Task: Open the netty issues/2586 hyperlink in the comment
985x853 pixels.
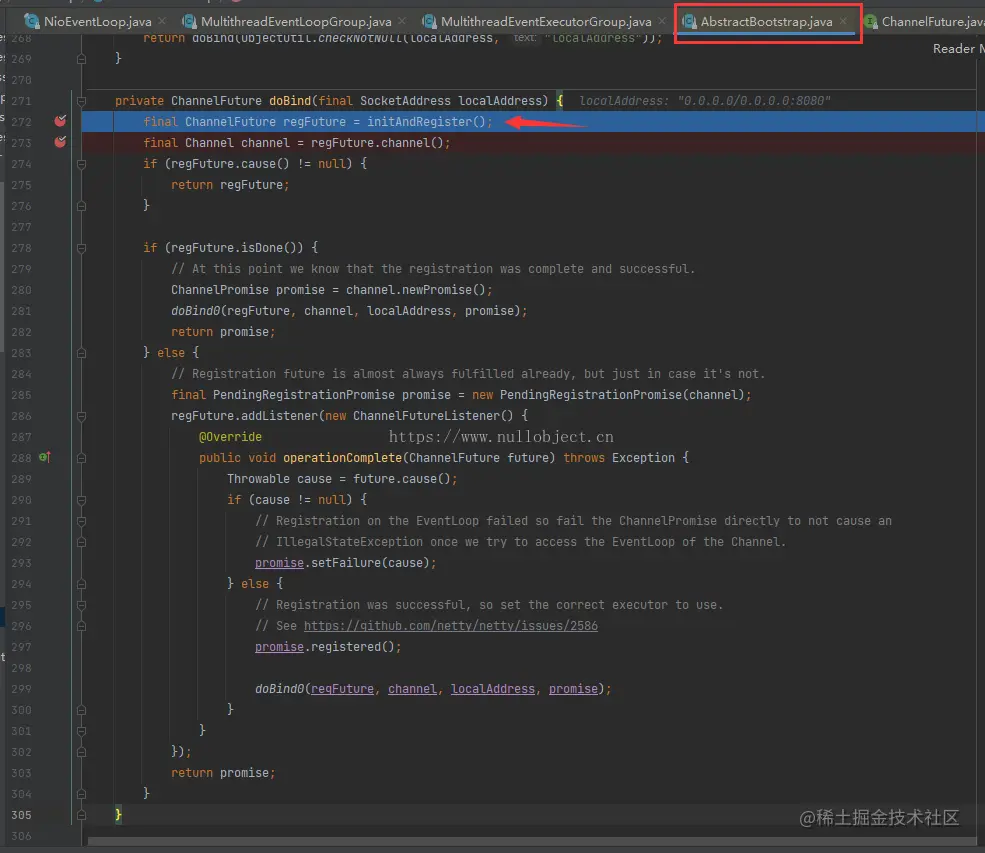Action: [450, 625]
